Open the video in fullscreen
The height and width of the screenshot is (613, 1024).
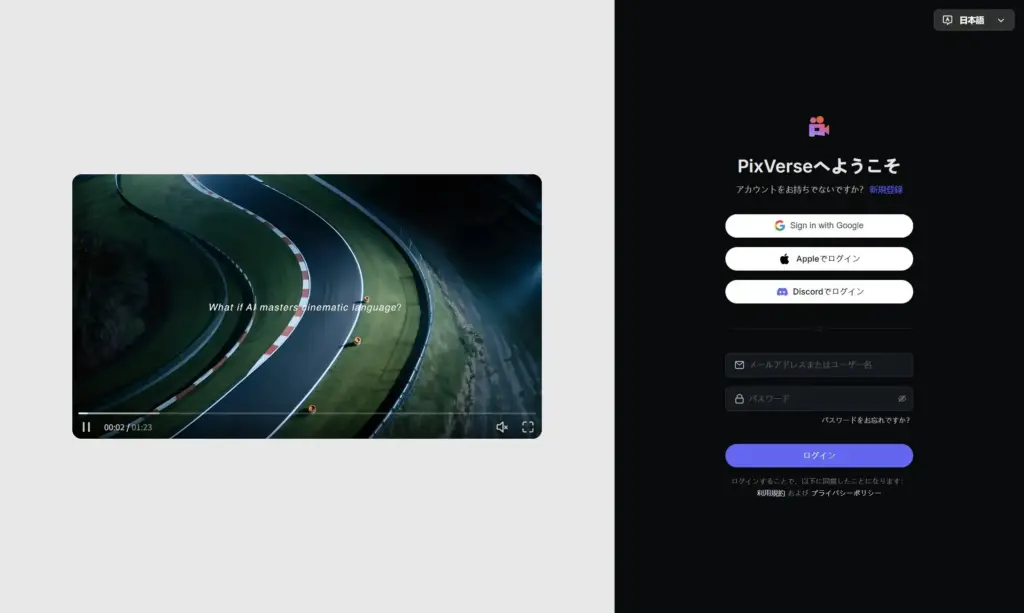pyautogui.click(x=528, y=427)
